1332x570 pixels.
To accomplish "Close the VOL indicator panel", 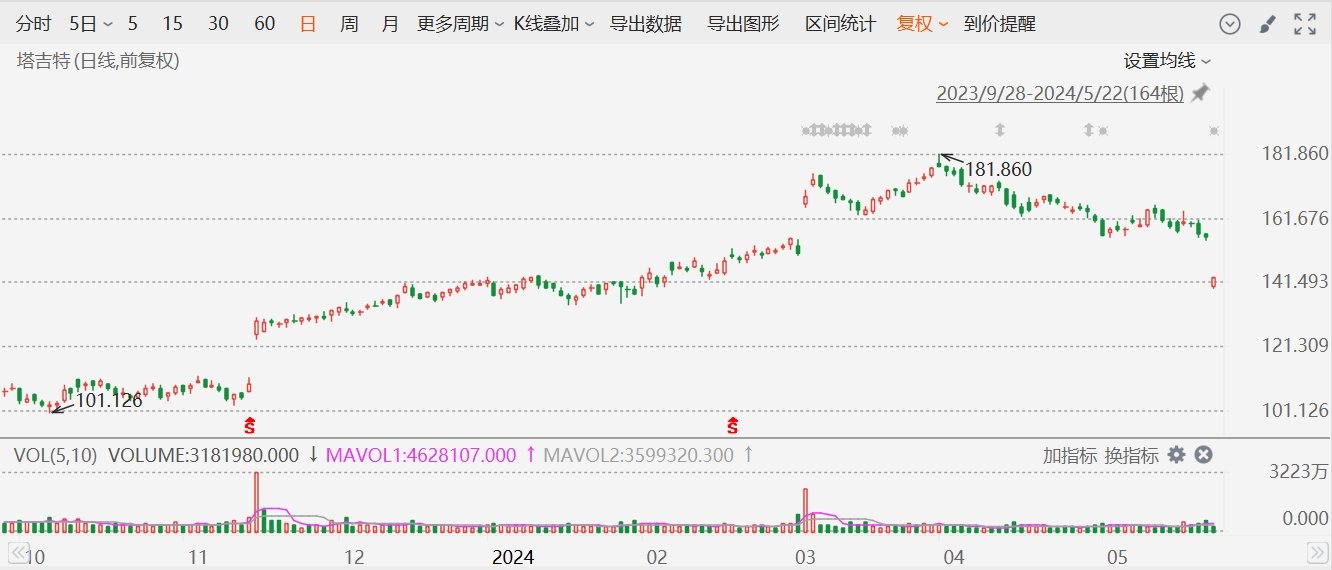I will point(1204,455).
